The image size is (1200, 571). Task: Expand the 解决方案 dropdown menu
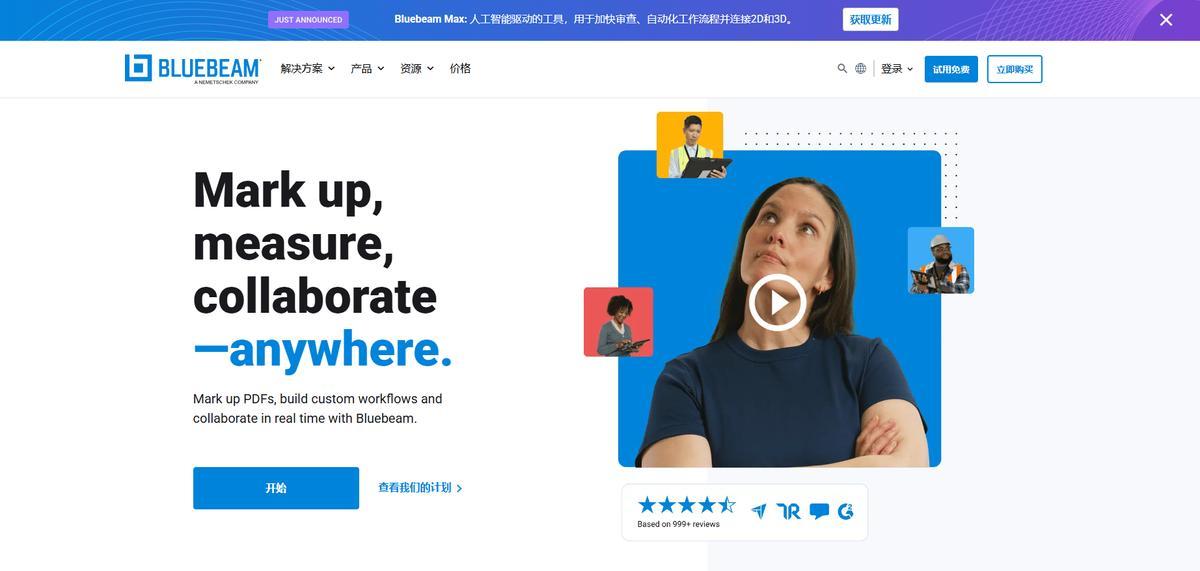click(x=308, y=69)
